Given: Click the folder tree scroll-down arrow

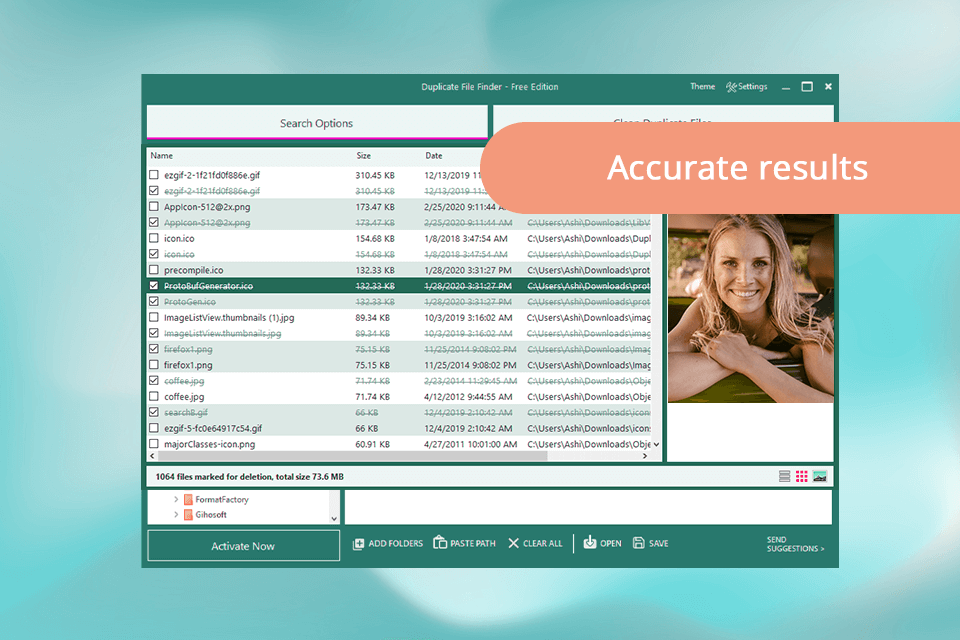Looking at the screenshot, I should tap(334, 519).
